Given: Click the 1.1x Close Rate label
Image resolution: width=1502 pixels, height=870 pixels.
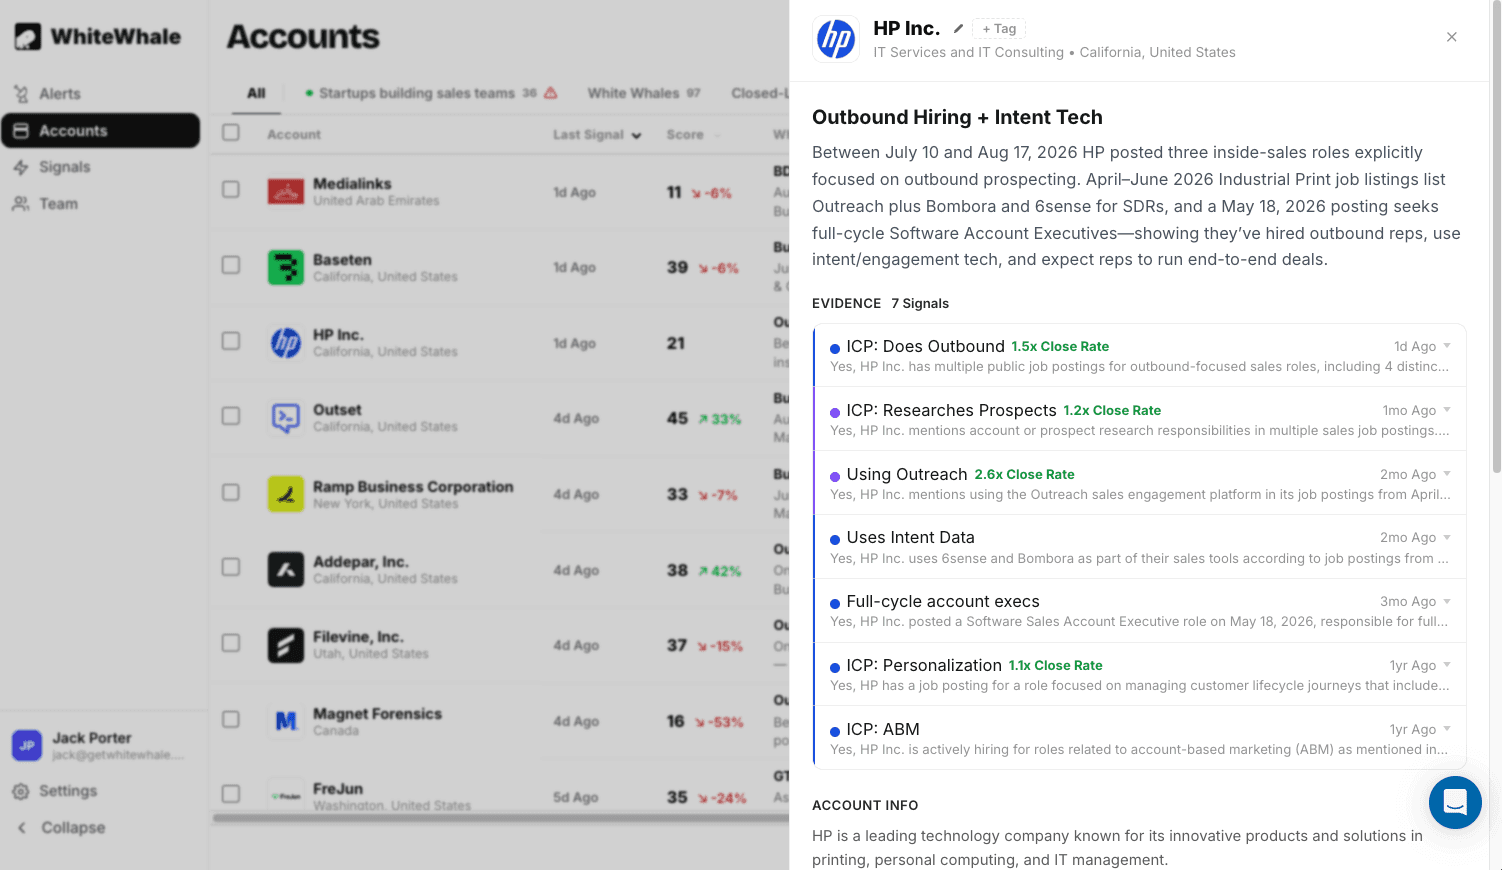Looking at the screenshot, I should point(1056,666).
